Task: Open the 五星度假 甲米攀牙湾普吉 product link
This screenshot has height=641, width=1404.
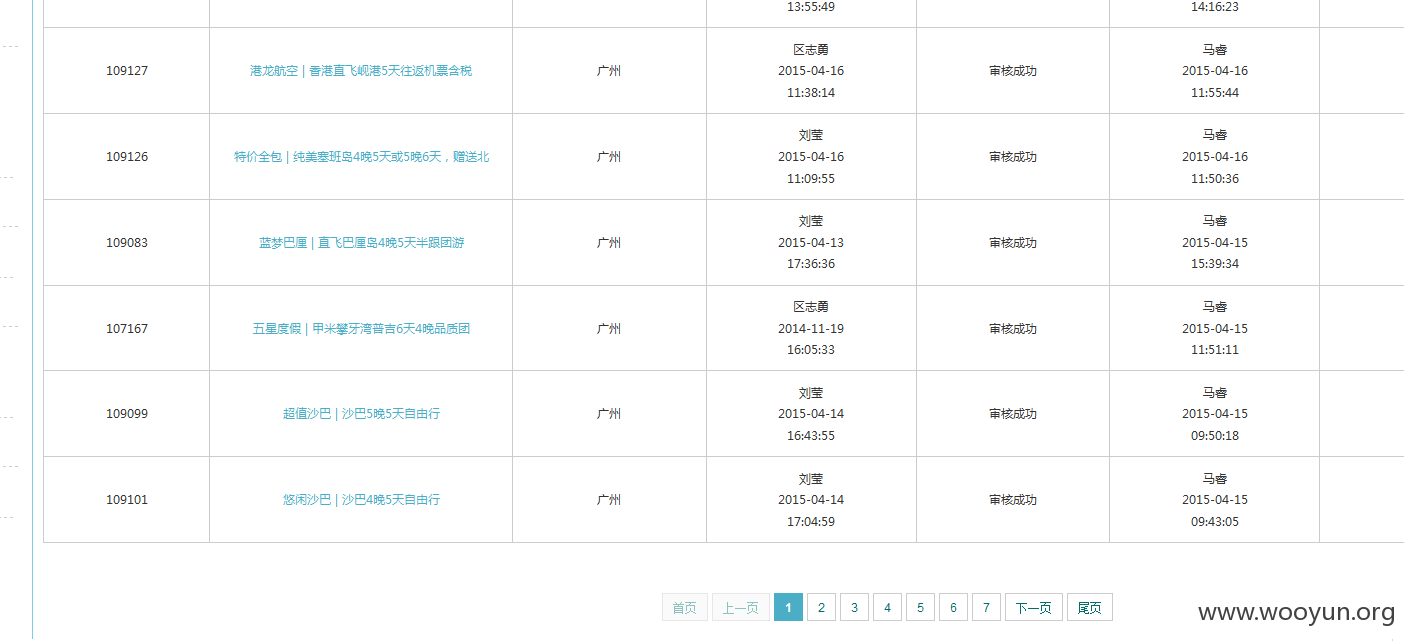Action: (361, 329)
